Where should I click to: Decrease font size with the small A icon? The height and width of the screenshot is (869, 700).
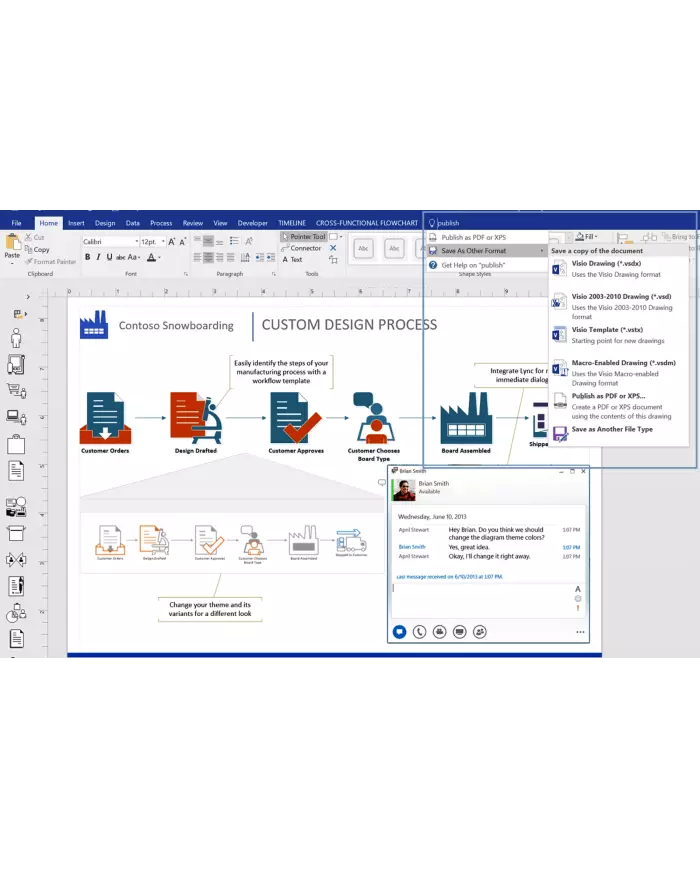[182, 242]
